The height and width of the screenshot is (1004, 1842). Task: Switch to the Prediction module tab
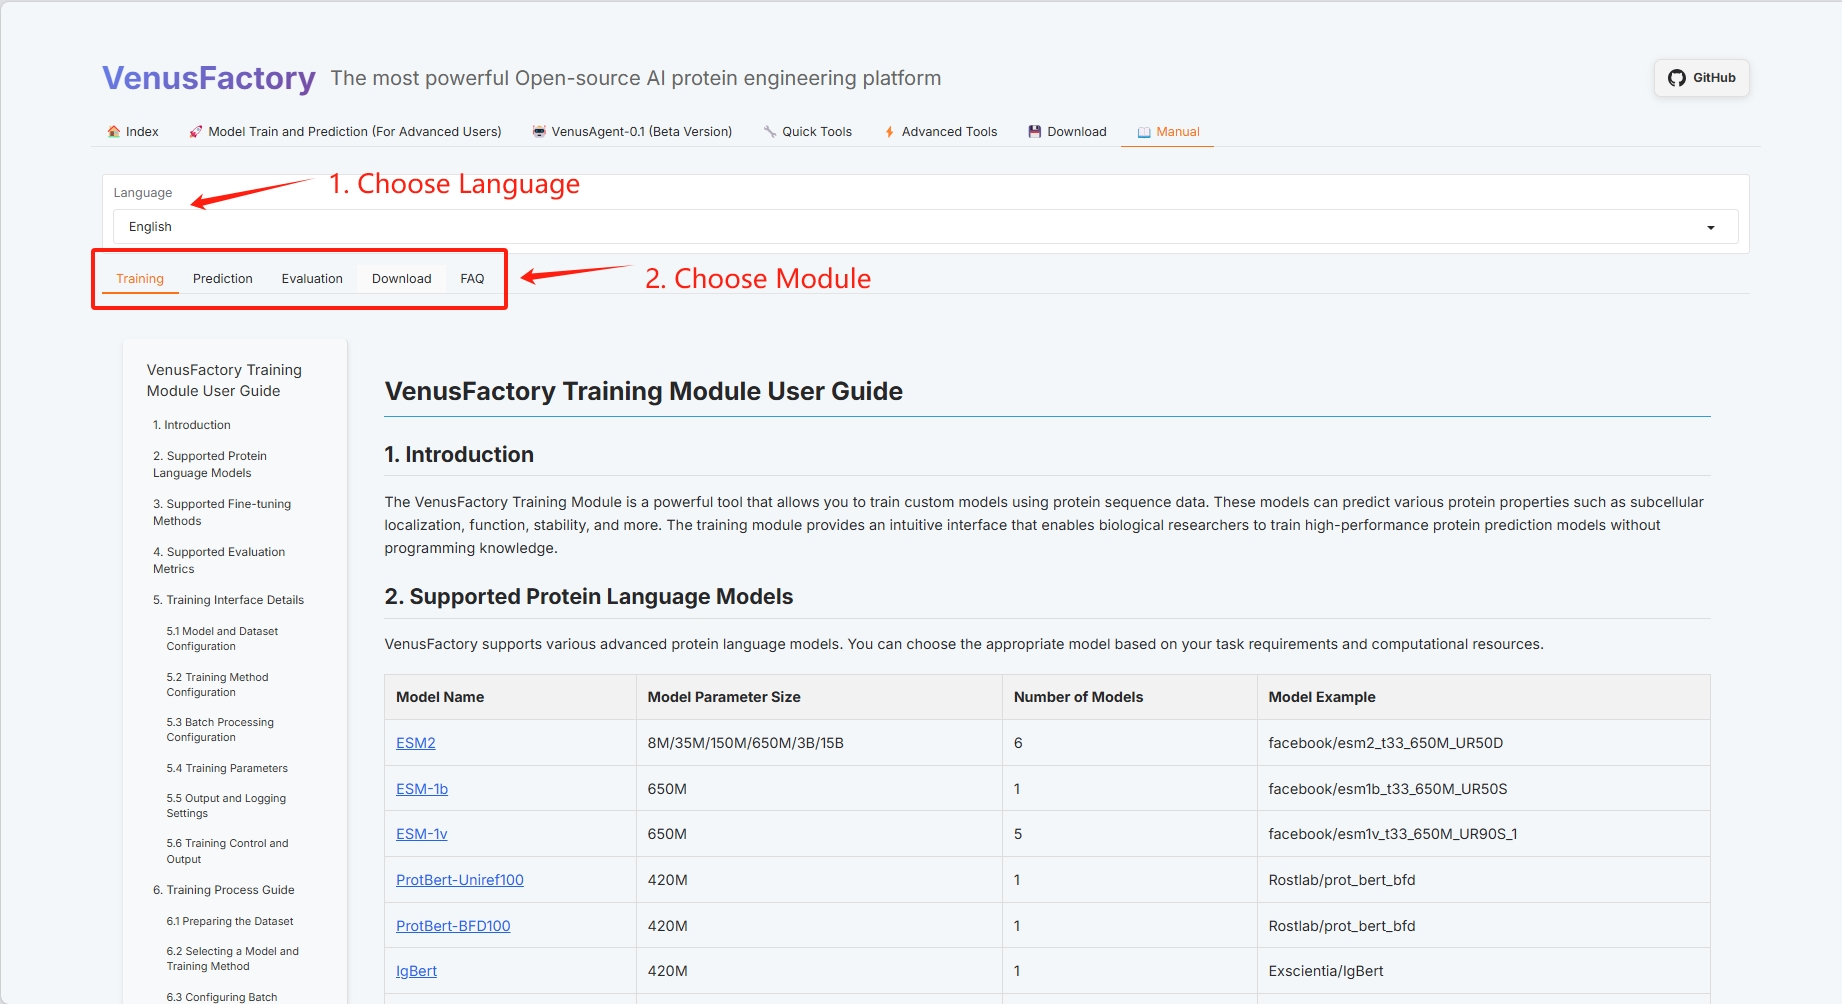(x=222, y=279)
